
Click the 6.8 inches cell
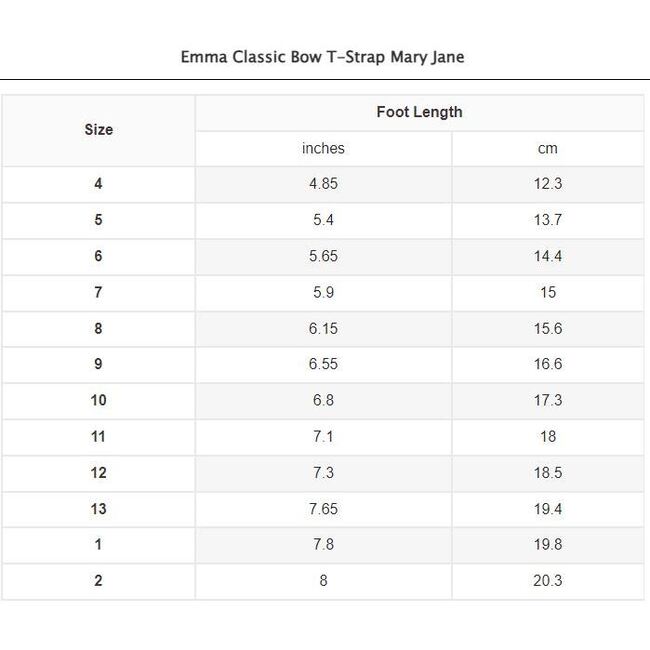(323, 400)
